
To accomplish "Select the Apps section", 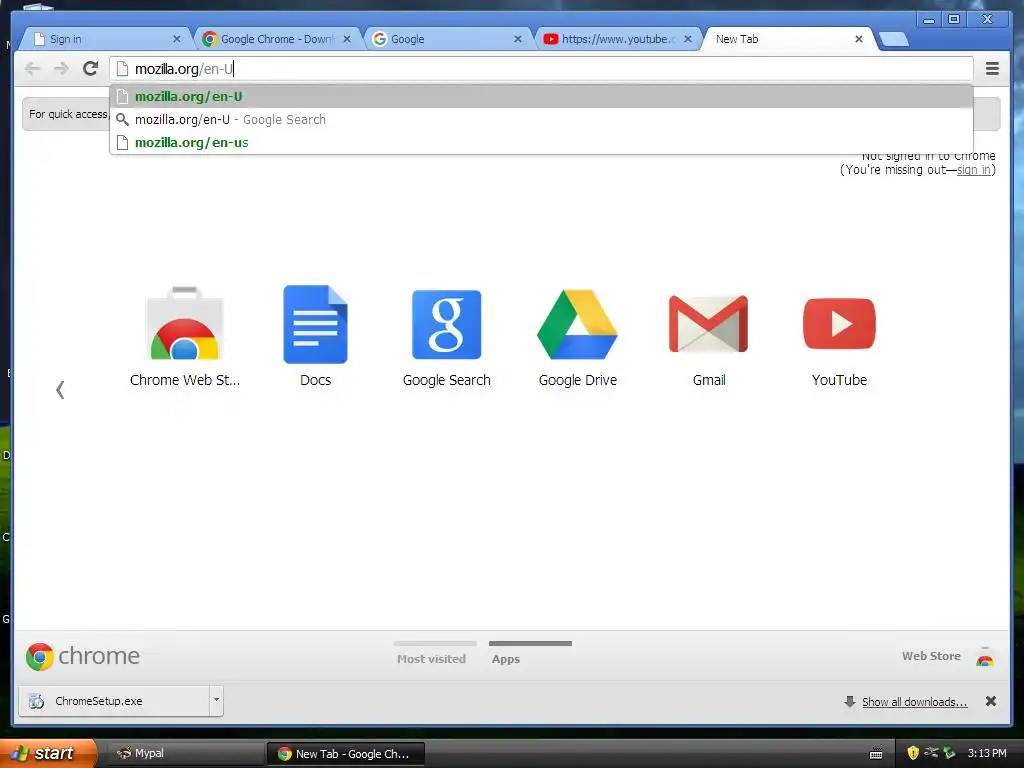I will tap(506, 659).
